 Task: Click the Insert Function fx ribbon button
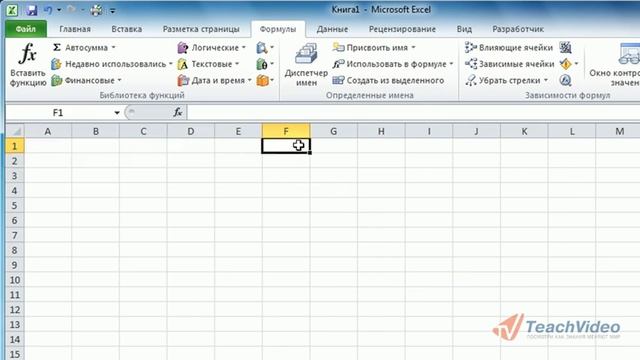[28, 64]
